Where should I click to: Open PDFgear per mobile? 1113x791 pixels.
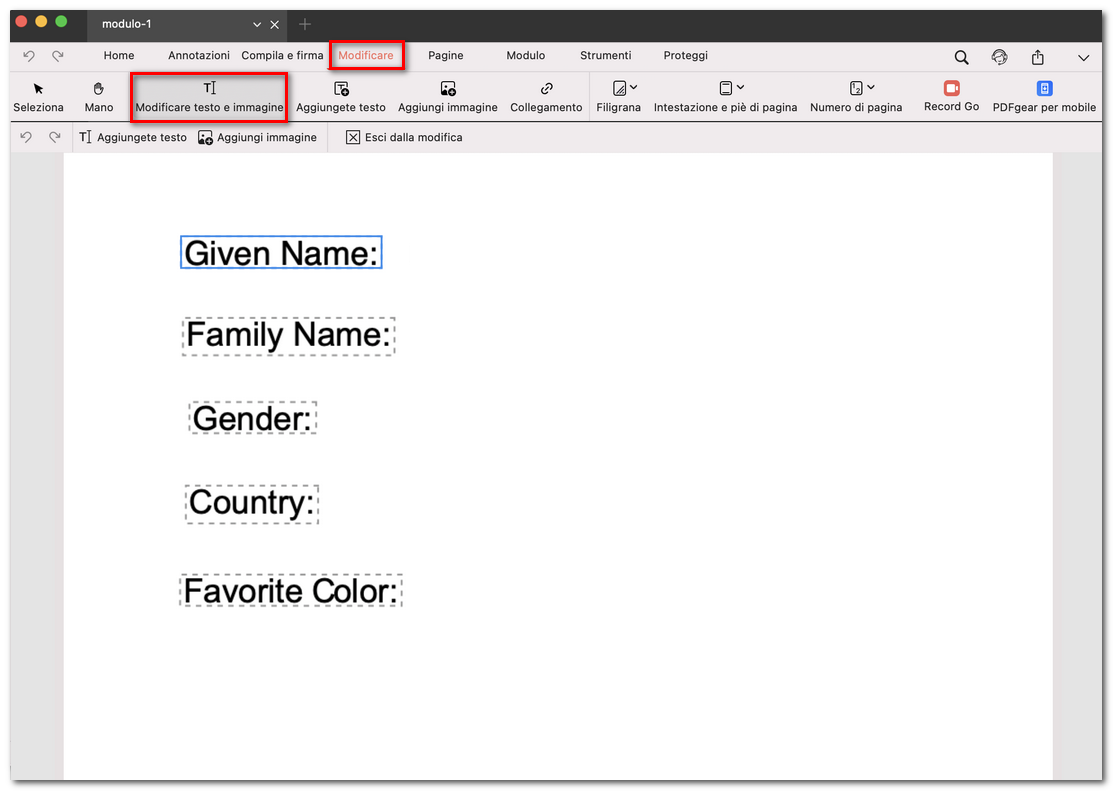pos(1044,97)
